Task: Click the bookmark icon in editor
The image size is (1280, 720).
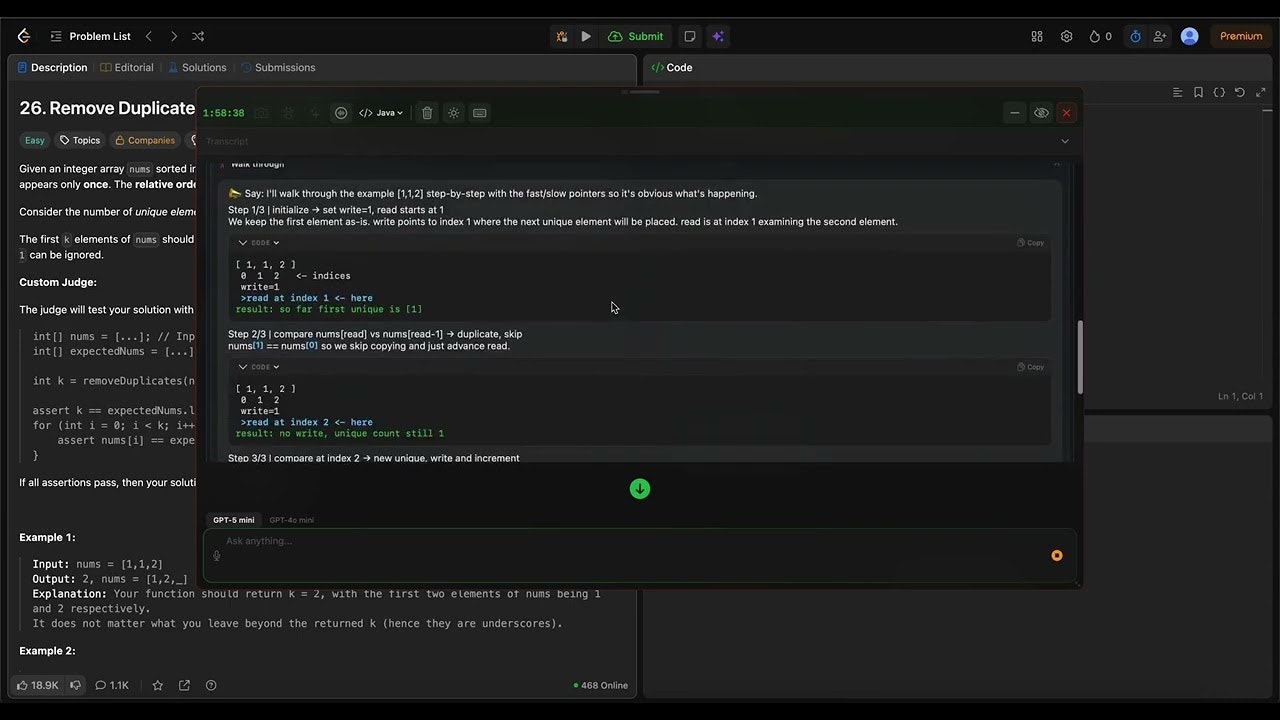Action: (x=1198, y=92)
